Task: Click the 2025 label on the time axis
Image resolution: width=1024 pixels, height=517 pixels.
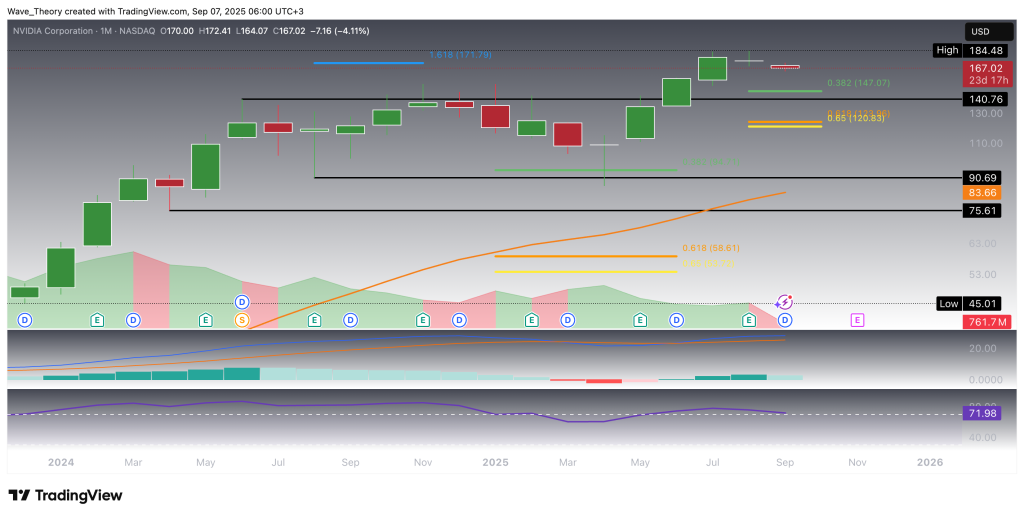Action: pyautogui.click(x=495, y=462)
